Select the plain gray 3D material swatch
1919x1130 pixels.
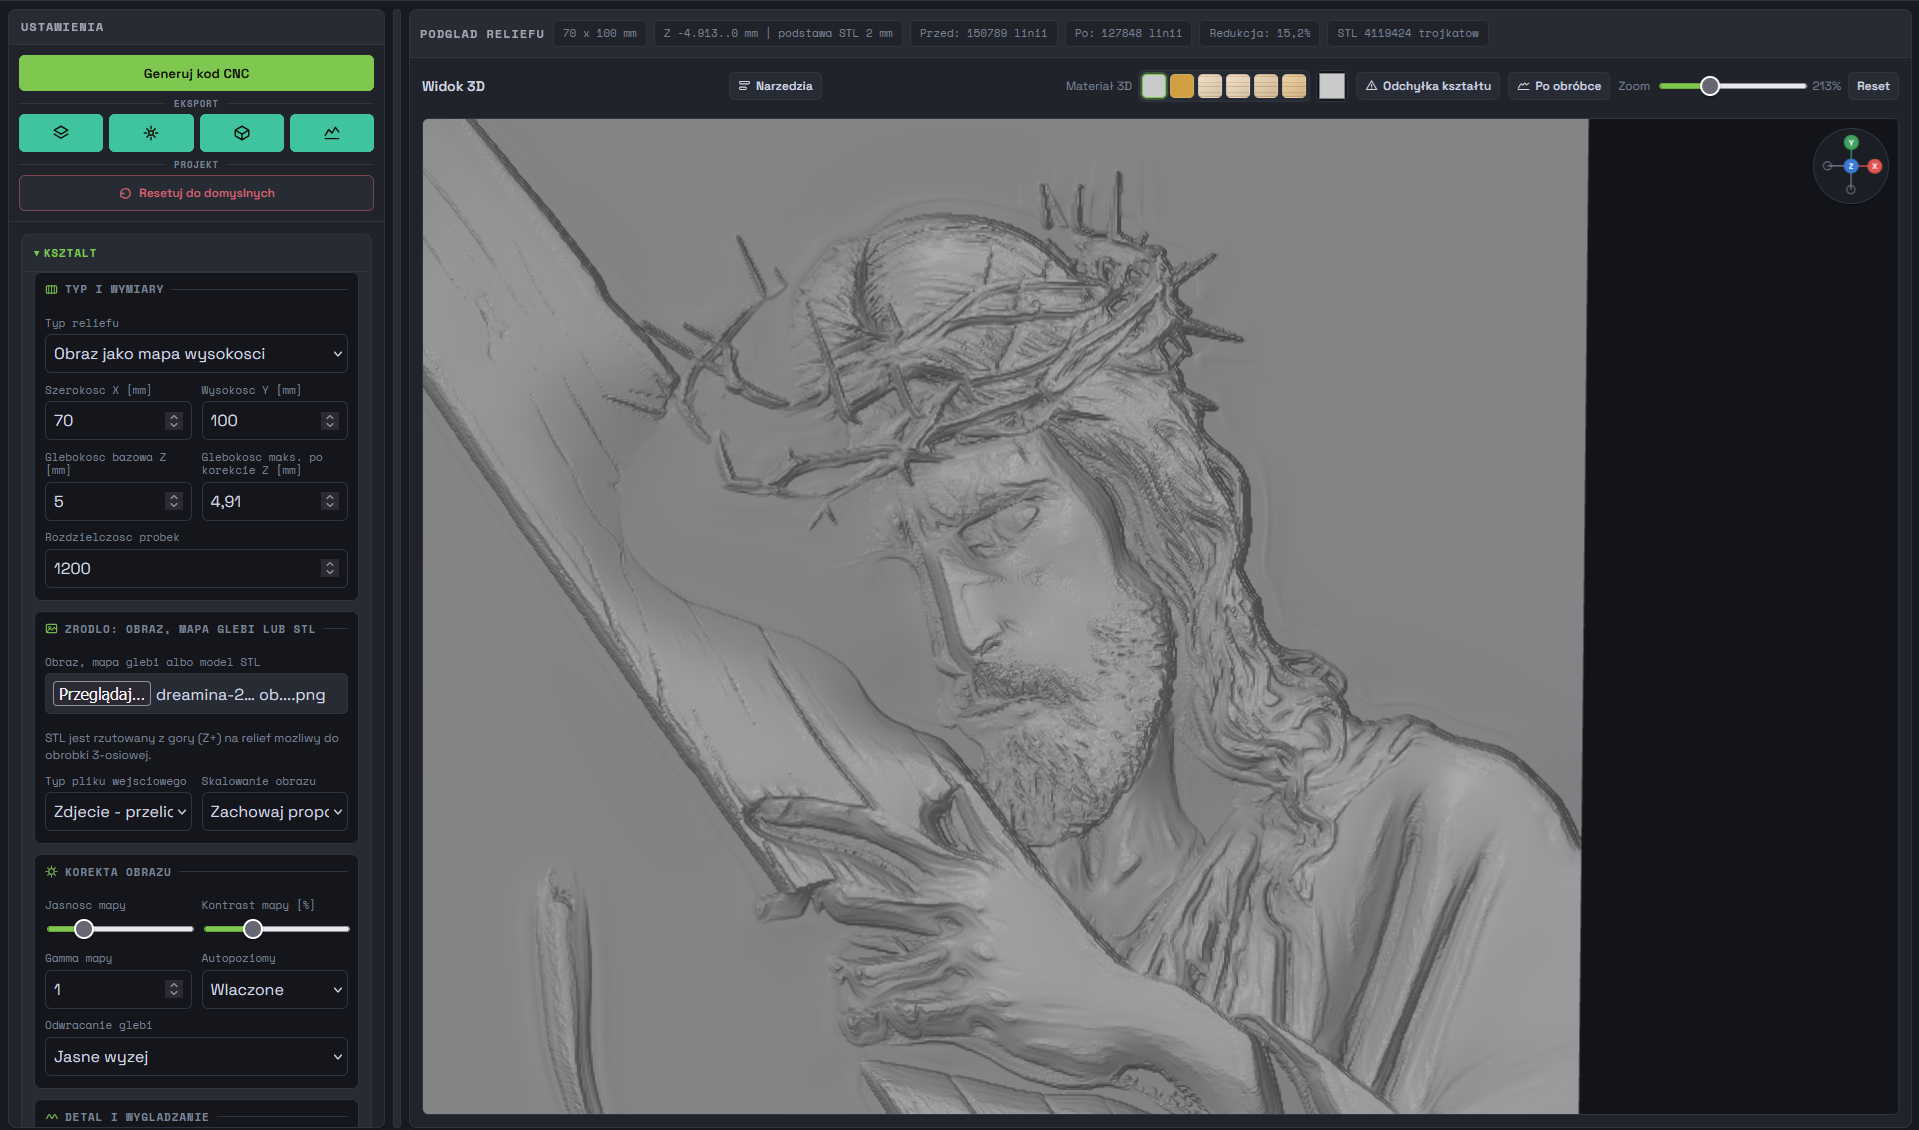[1154, 86]
